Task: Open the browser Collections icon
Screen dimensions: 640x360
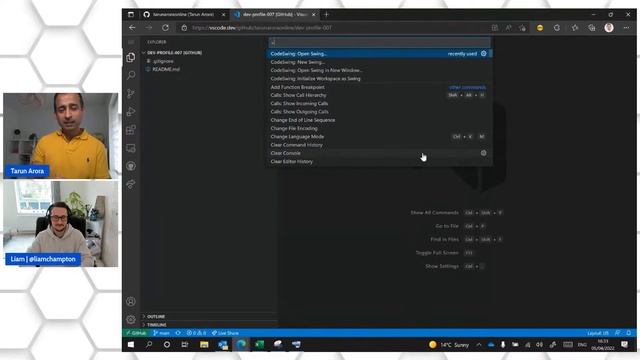Action: tap(592, 28)
